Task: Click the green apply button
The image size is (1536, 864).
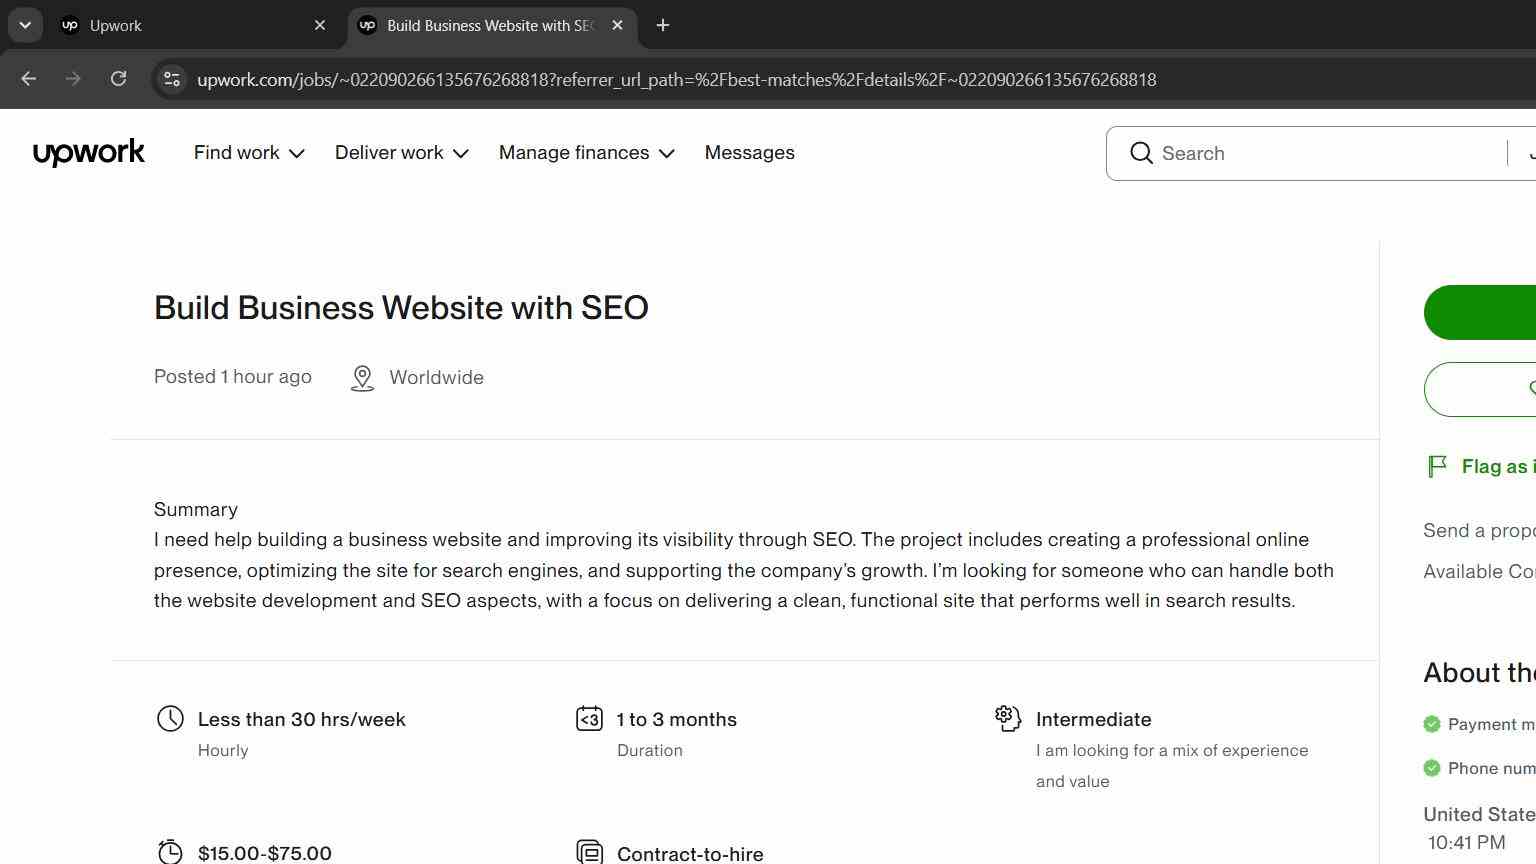Action: tap(1480, 312)
